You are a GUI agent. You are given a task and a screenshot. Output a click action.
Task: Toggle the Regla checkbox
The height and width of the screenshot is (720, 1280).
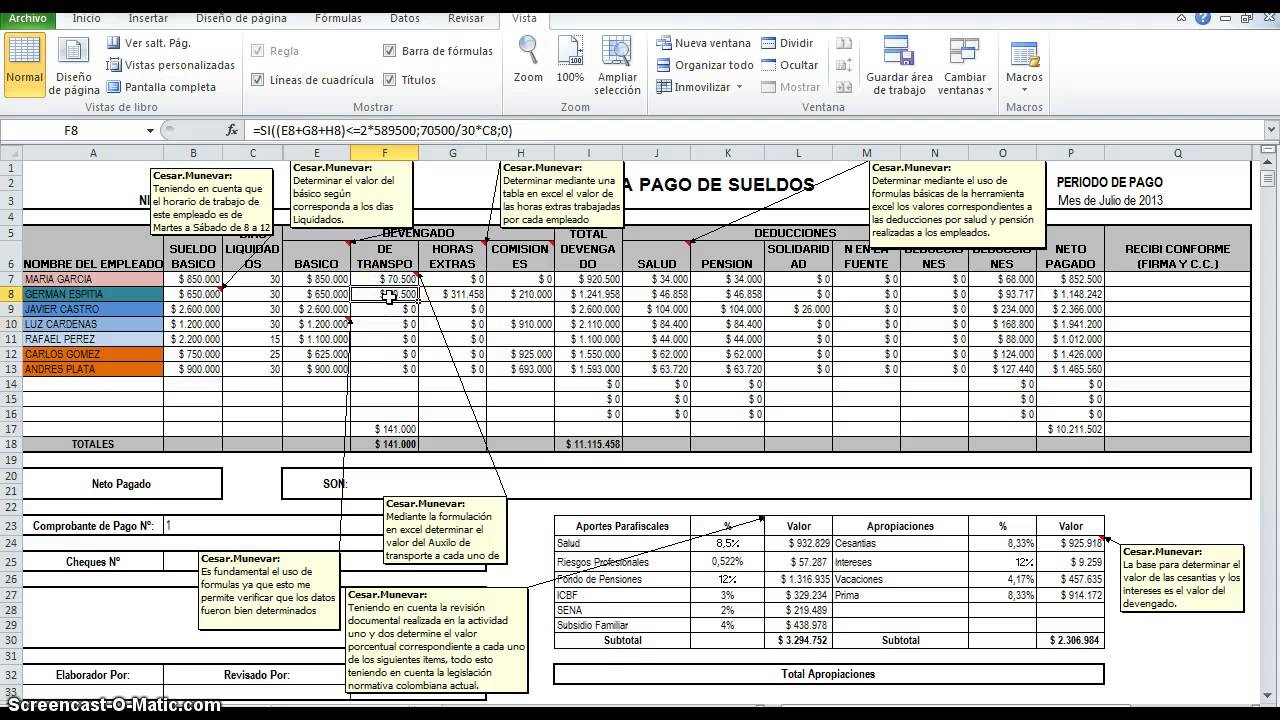click(258, 51)
